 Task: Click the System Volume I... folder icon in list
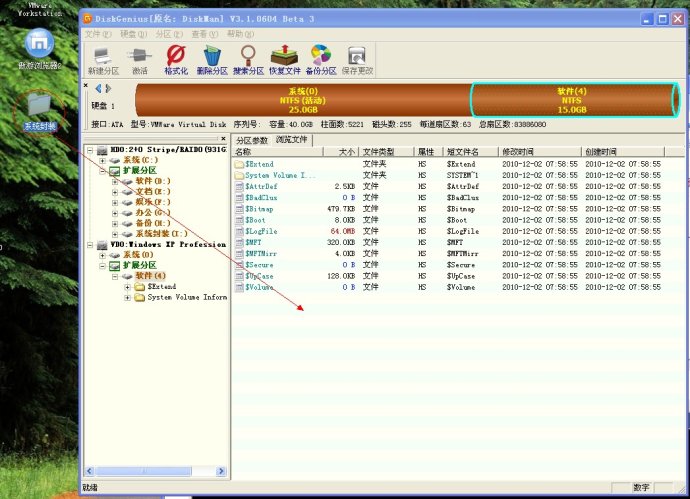point(239,175)
